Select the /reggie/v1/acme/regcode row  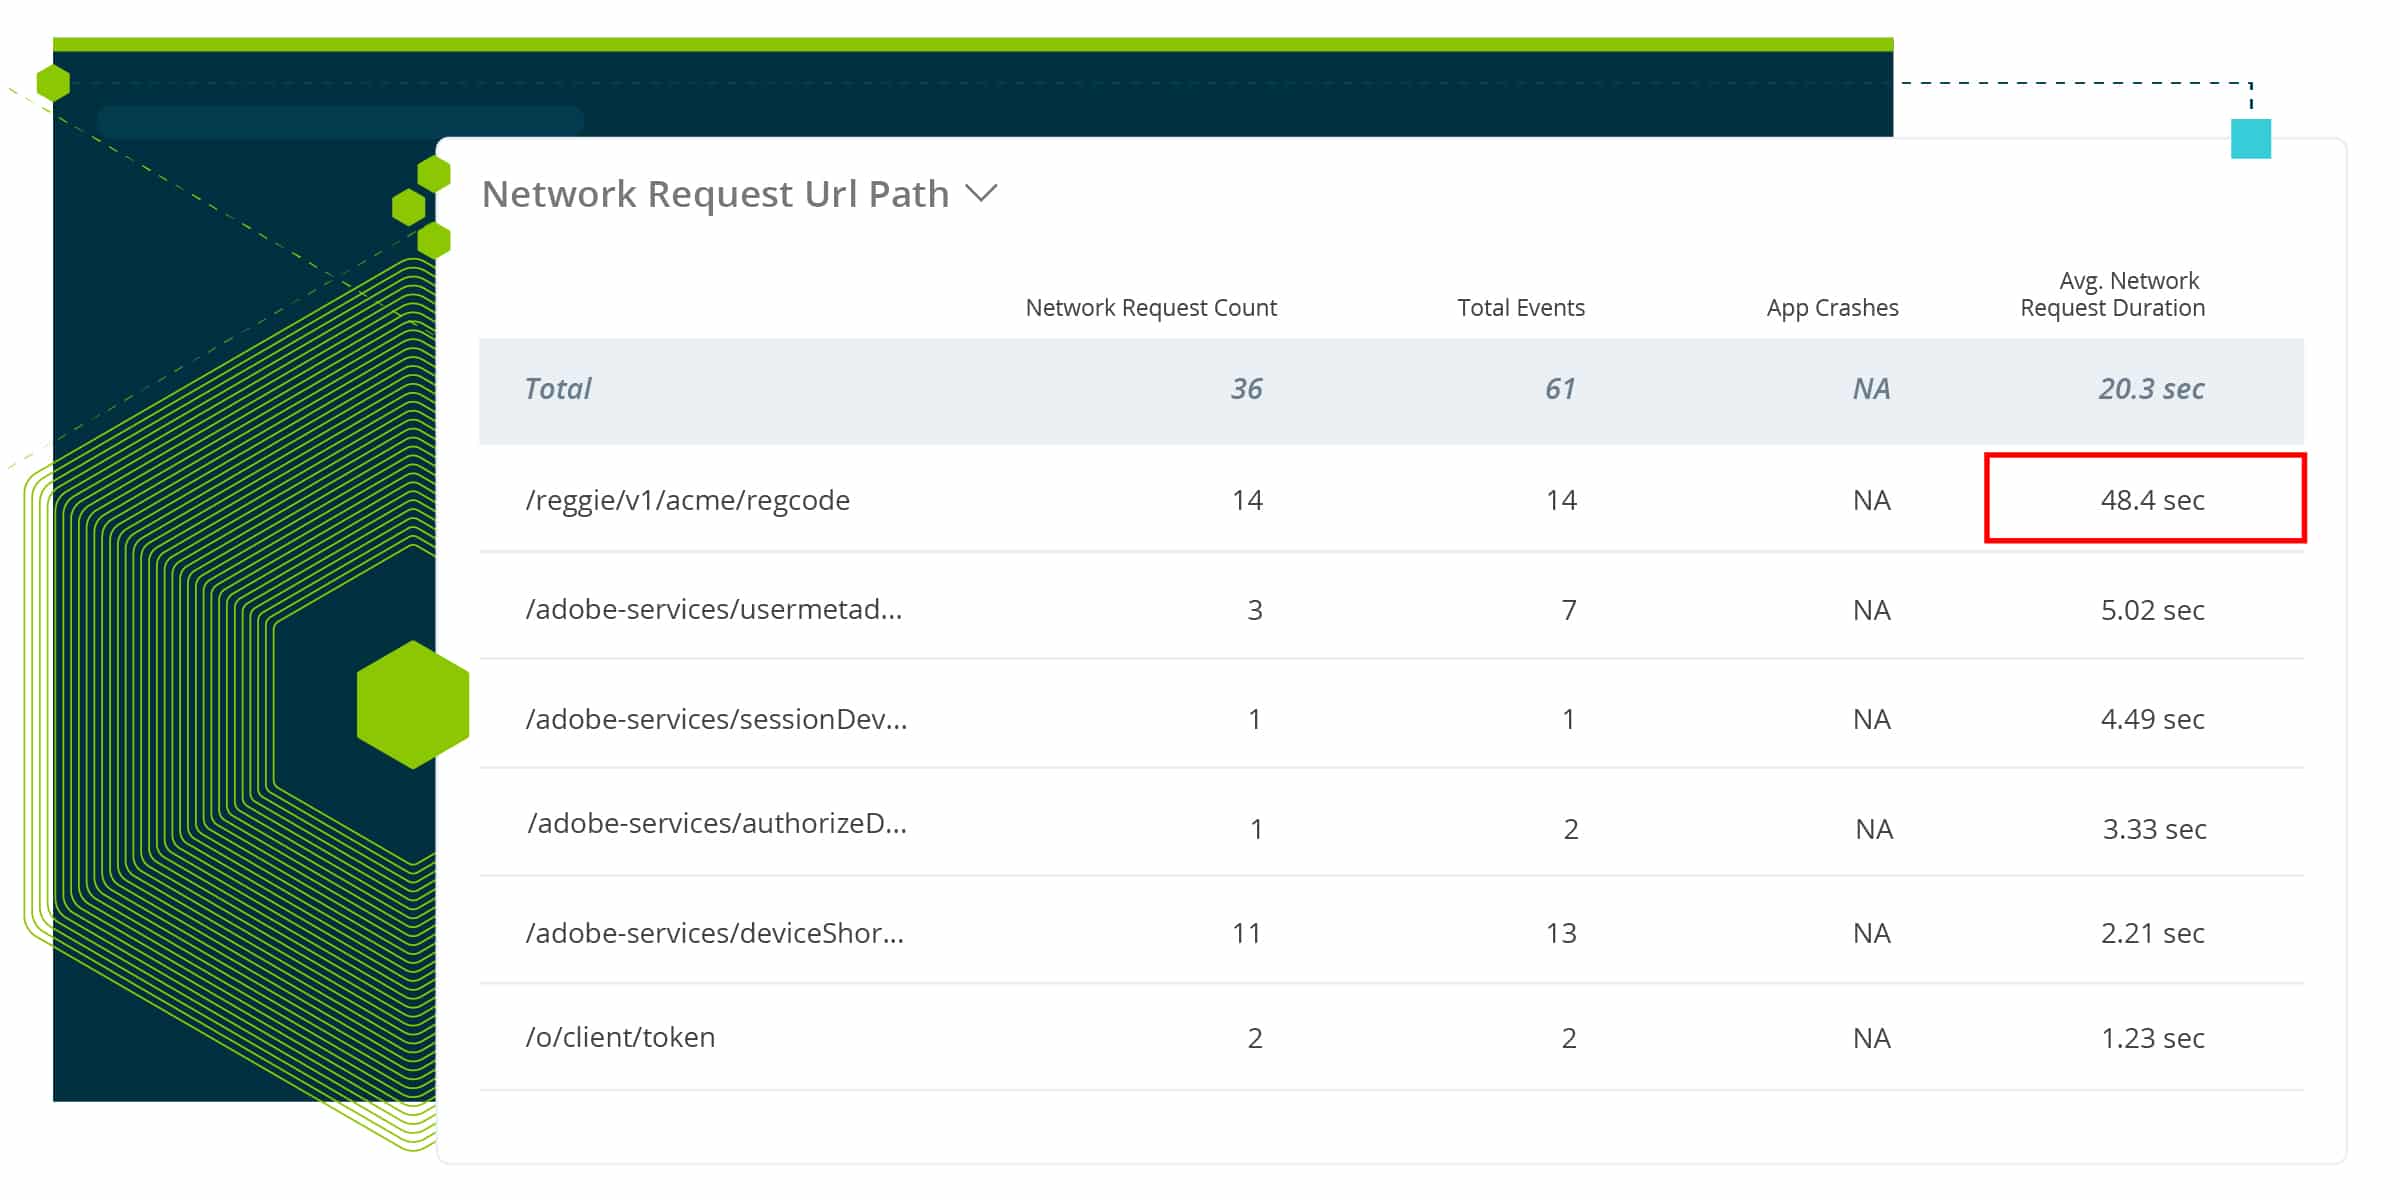(687, 500)
